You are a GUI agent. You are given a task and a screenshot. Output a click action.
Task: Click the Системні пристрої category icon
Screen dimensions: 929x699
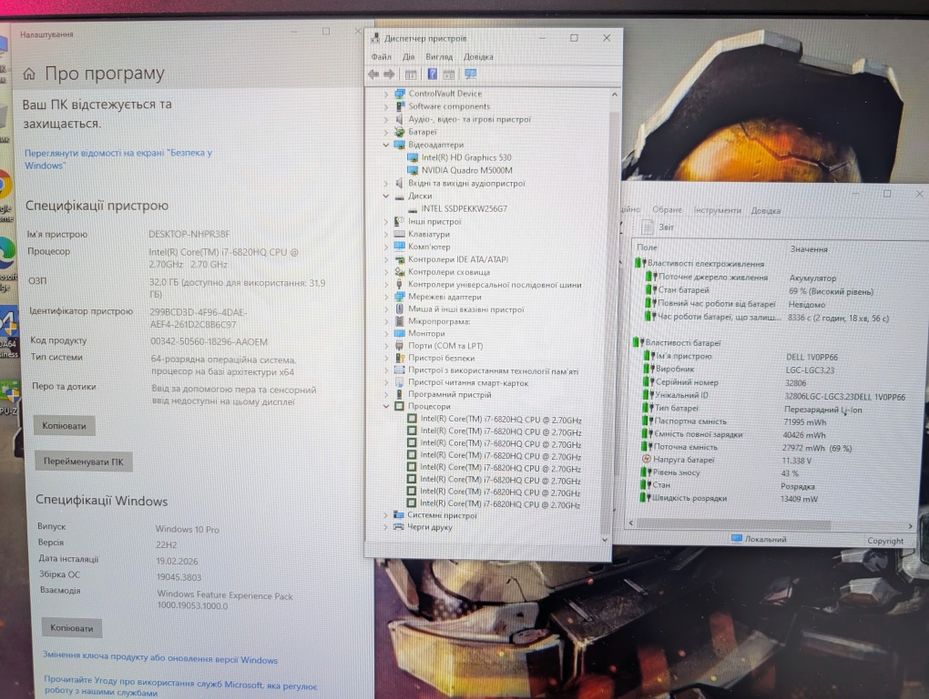(x=399, y=515)
